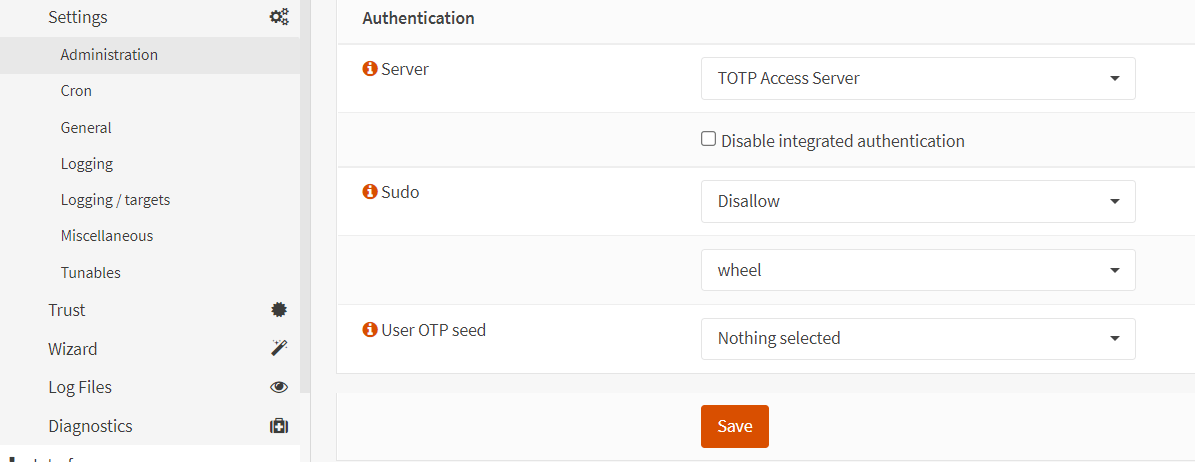Click the Settings gears icon

click(279, 17)
